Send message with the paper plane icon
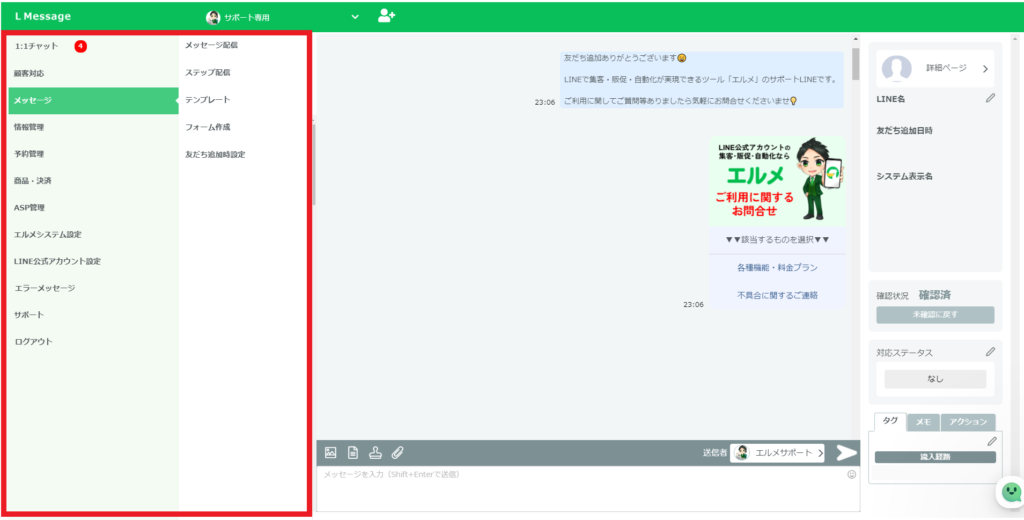The image size is (1024, 520). pyautogui.click(x=846, y=453)
